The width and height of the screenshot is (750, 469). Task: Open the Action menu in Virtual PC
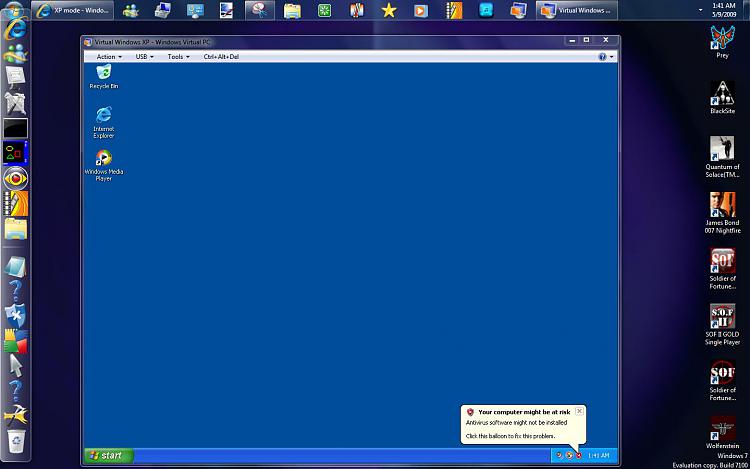[109, 56]
